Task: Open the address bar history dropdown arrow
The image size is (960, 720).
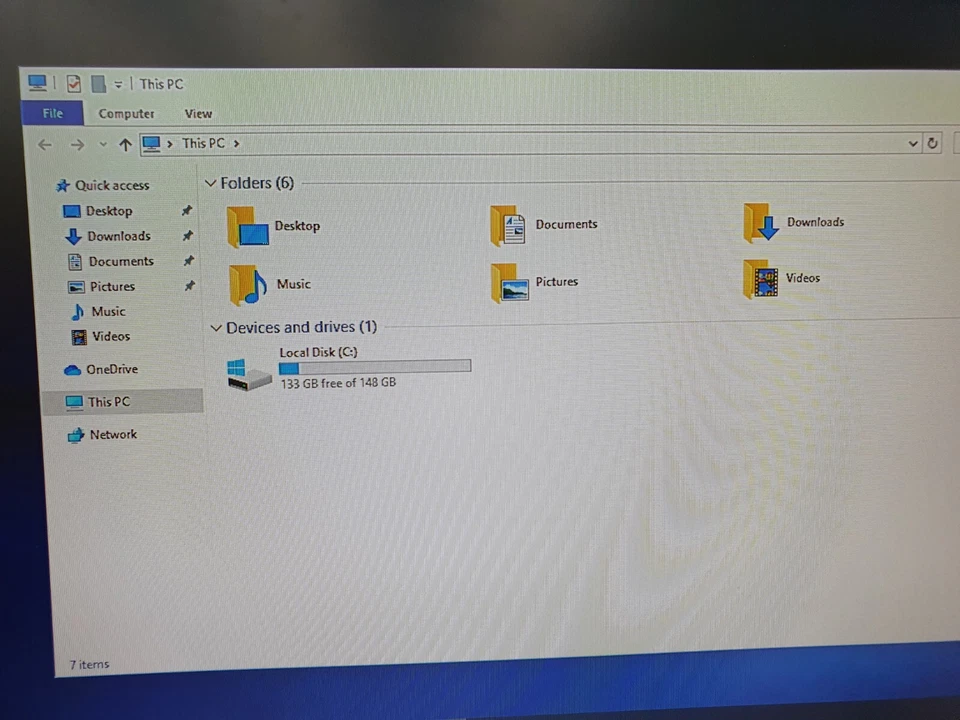Action: [x=912, y=143]
